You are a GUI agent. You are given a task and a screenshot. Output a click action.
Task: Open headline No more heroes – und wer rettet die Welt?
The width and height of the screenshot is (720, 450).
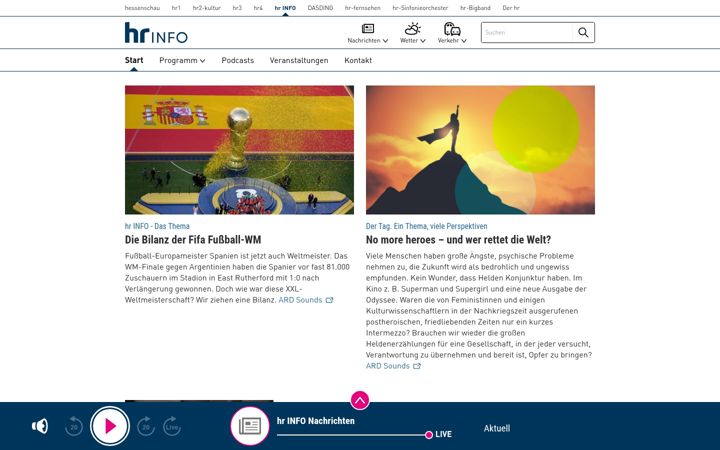(x=458, y=240)
